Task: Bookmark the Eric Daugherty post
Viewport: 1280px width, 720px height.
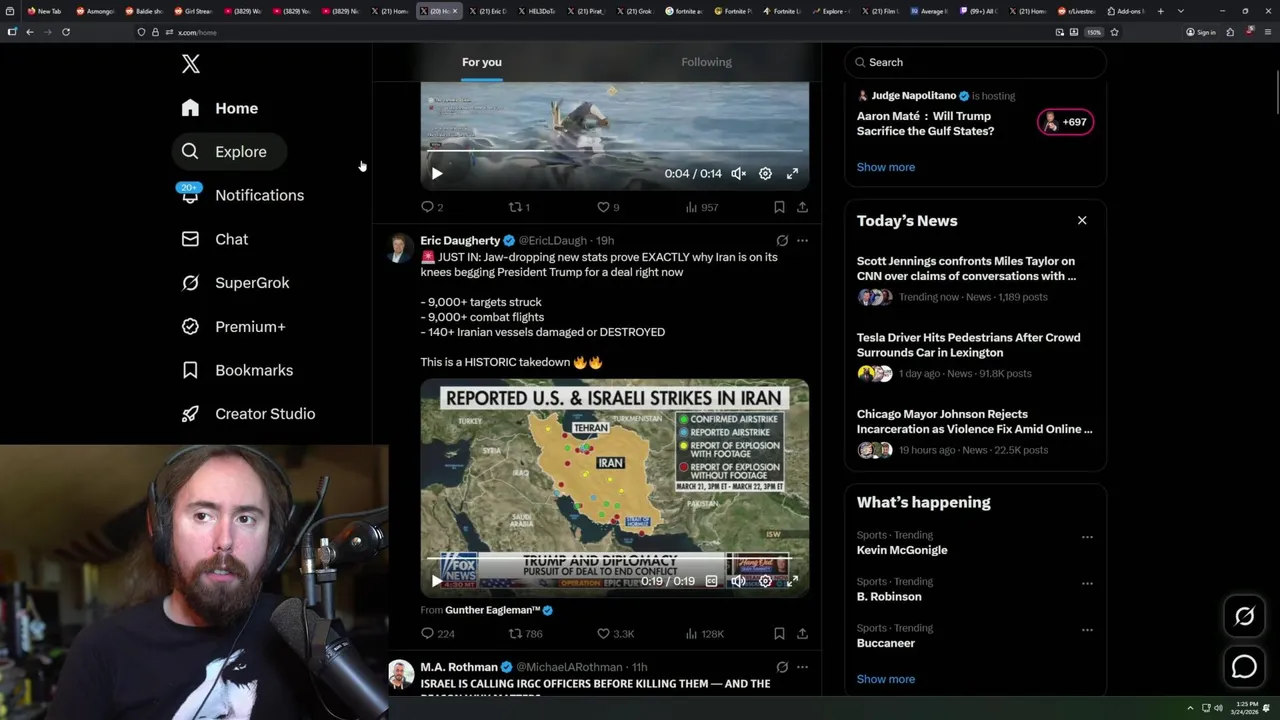Action: 779,634
